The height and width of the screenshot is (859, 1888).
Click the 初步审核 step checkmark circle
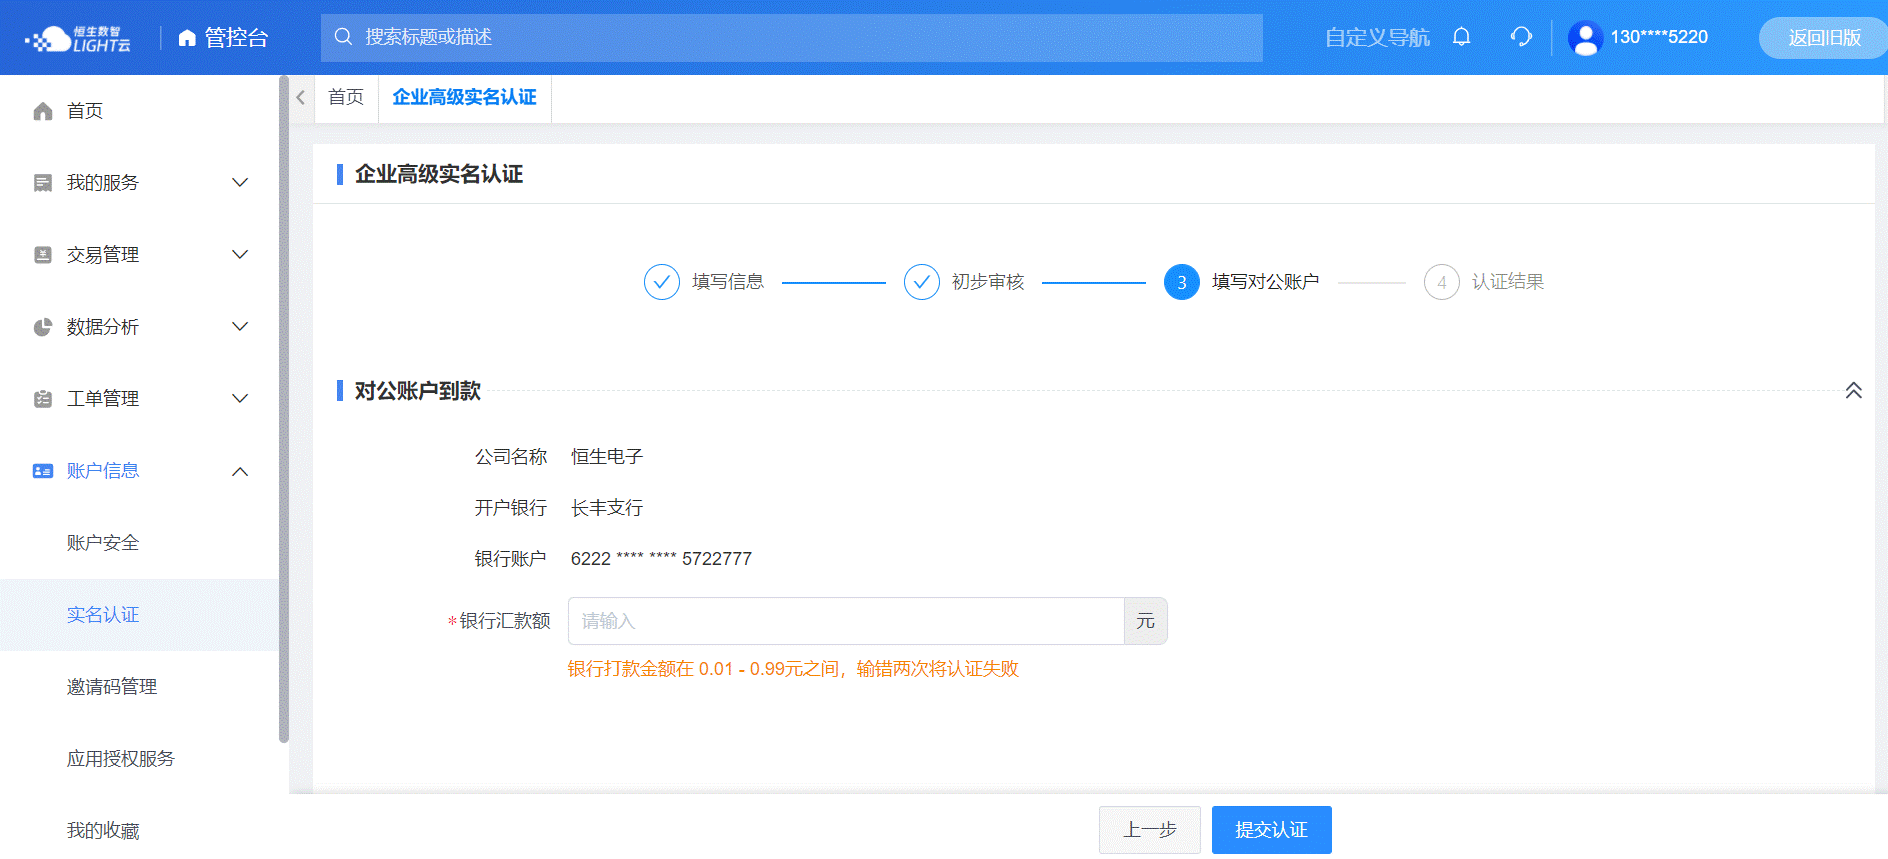tap(922, 282)
